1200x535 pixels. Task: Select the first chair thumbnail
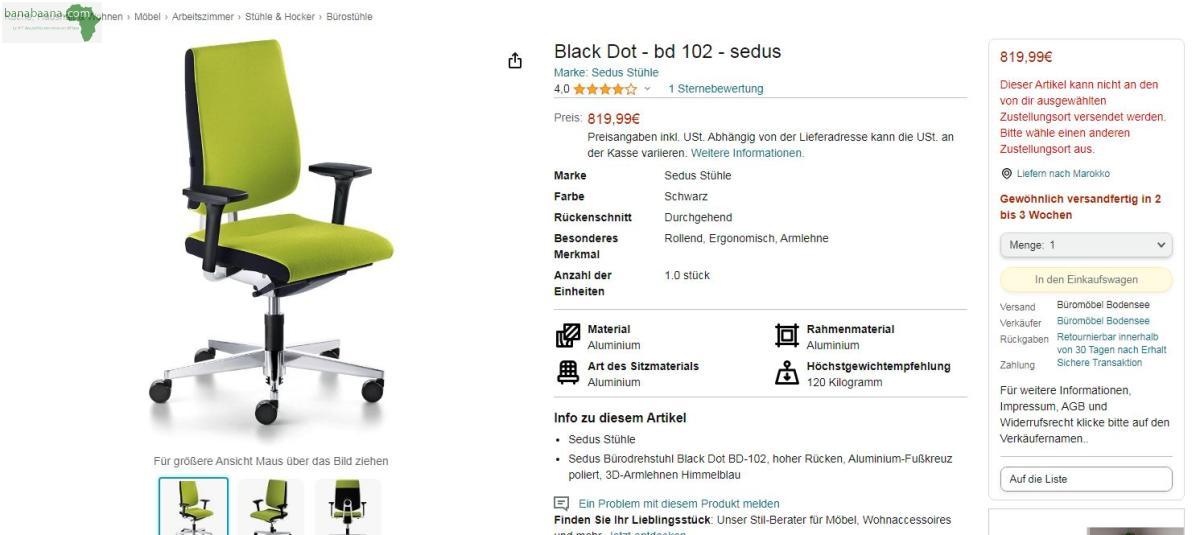(193, 506)
